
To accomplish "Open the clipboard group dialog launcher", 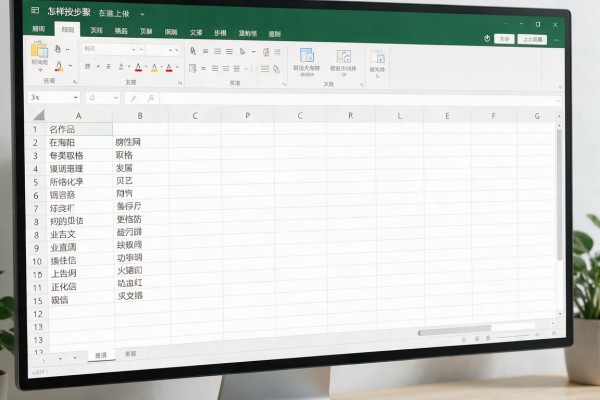I will (x=75, y=82).
